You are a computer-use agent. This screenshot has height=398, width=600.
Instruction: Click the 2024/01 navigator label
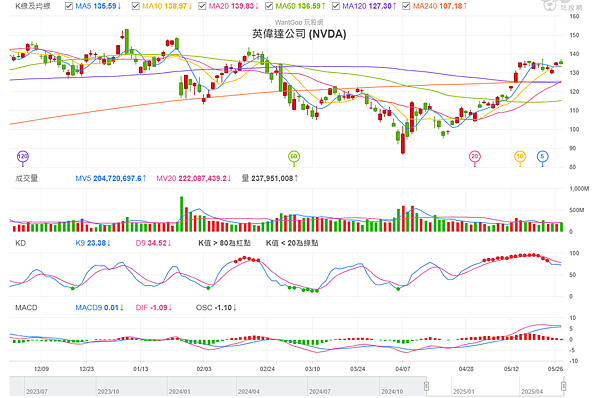[179, 391]
